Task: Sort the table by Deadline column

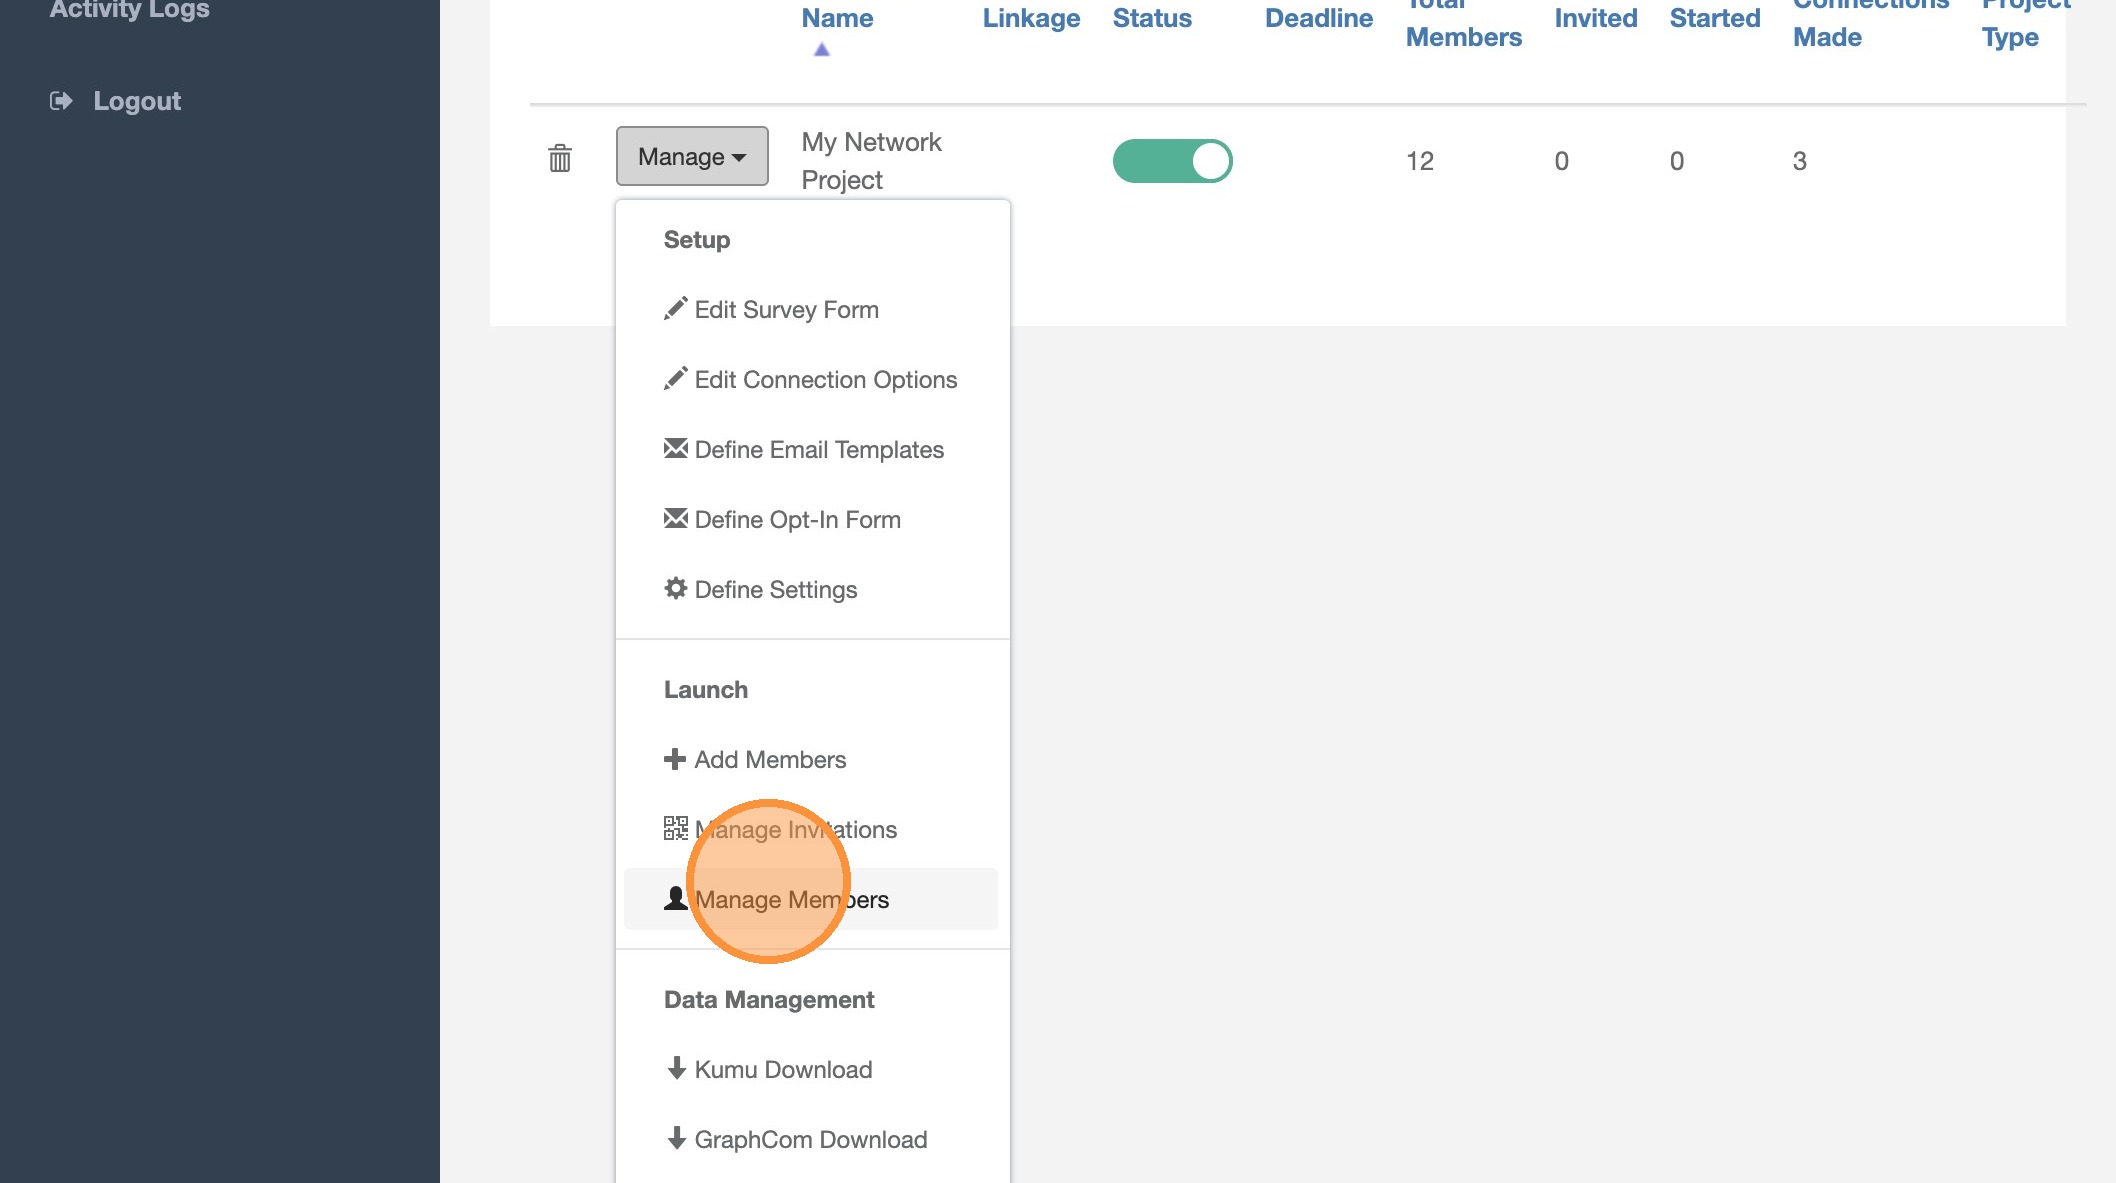Action: click(x=1318, y=18)
